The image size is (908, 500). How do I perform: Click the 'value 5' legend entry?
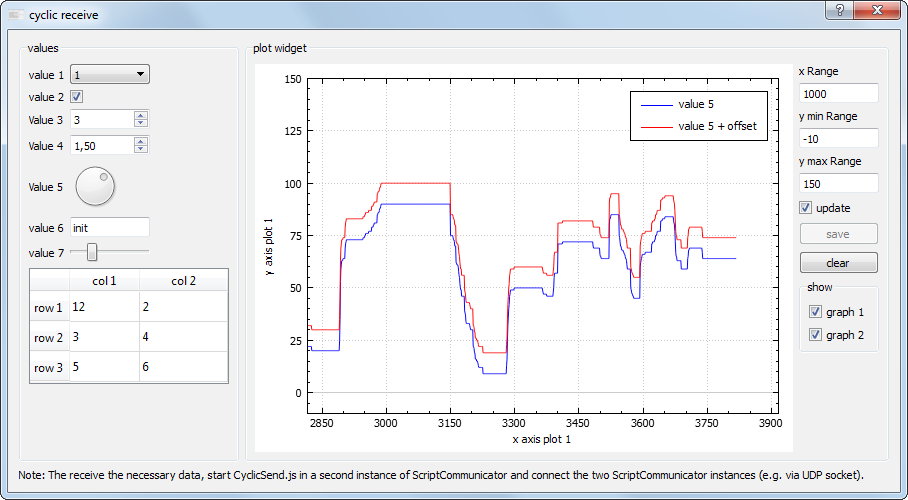coord(678,104)
